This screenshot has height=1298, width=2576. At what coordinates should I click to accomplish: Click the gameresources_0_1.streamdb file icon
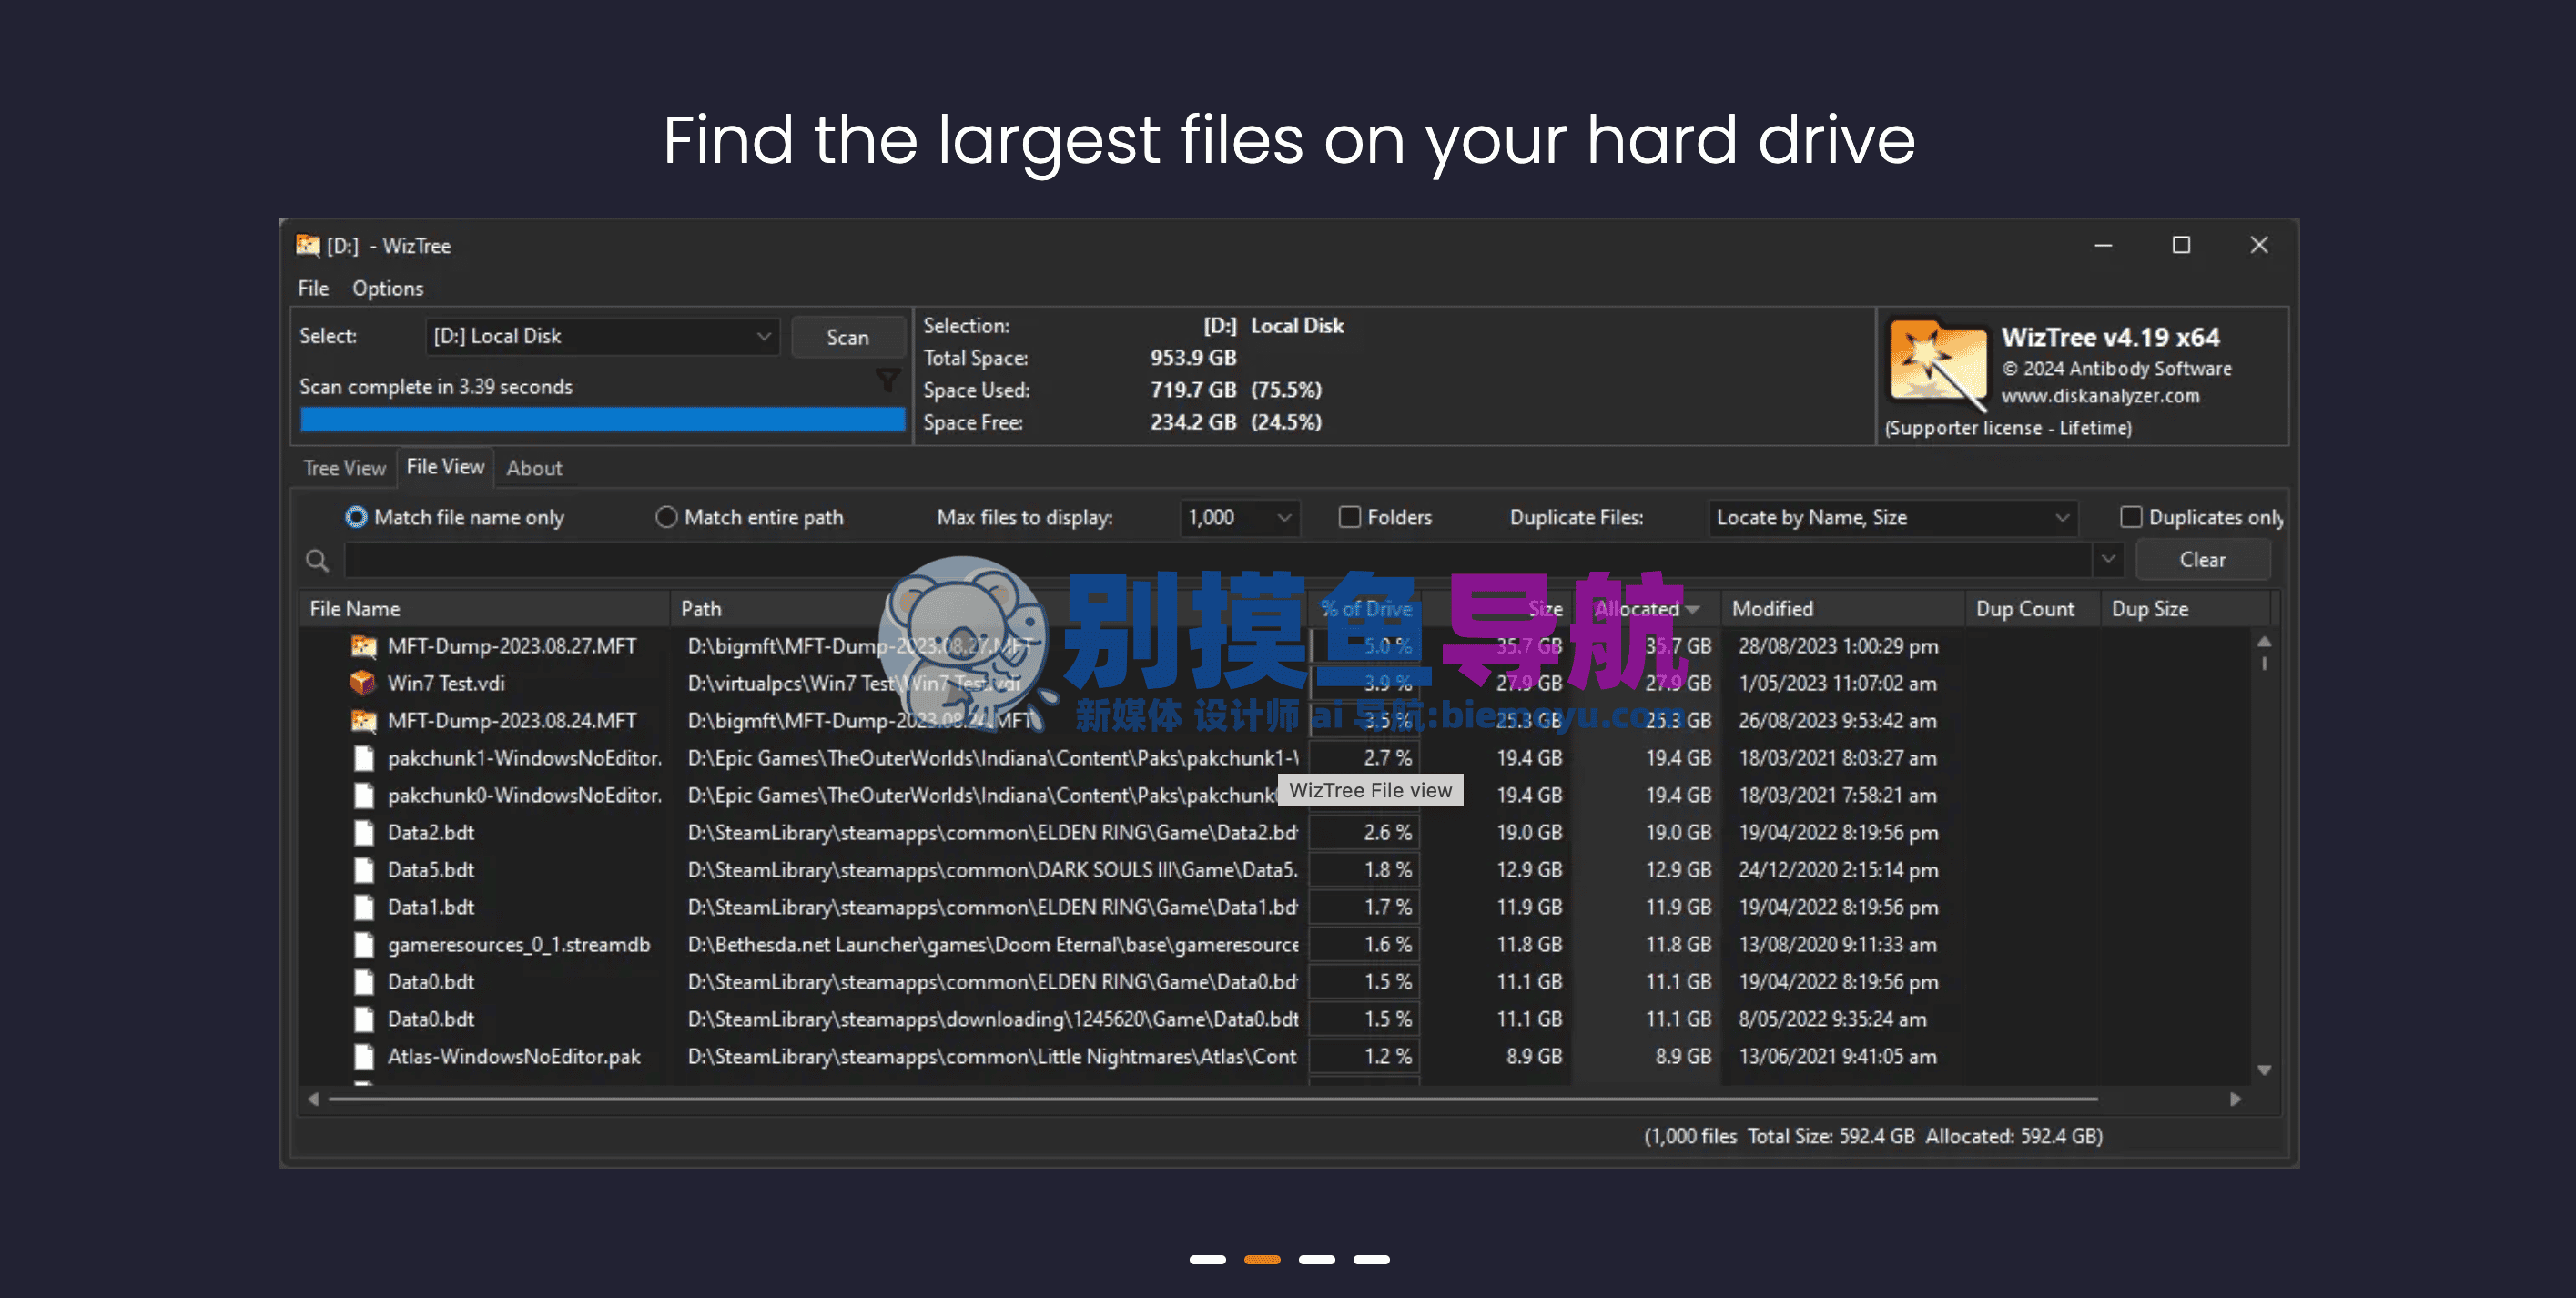click(364, 945)
